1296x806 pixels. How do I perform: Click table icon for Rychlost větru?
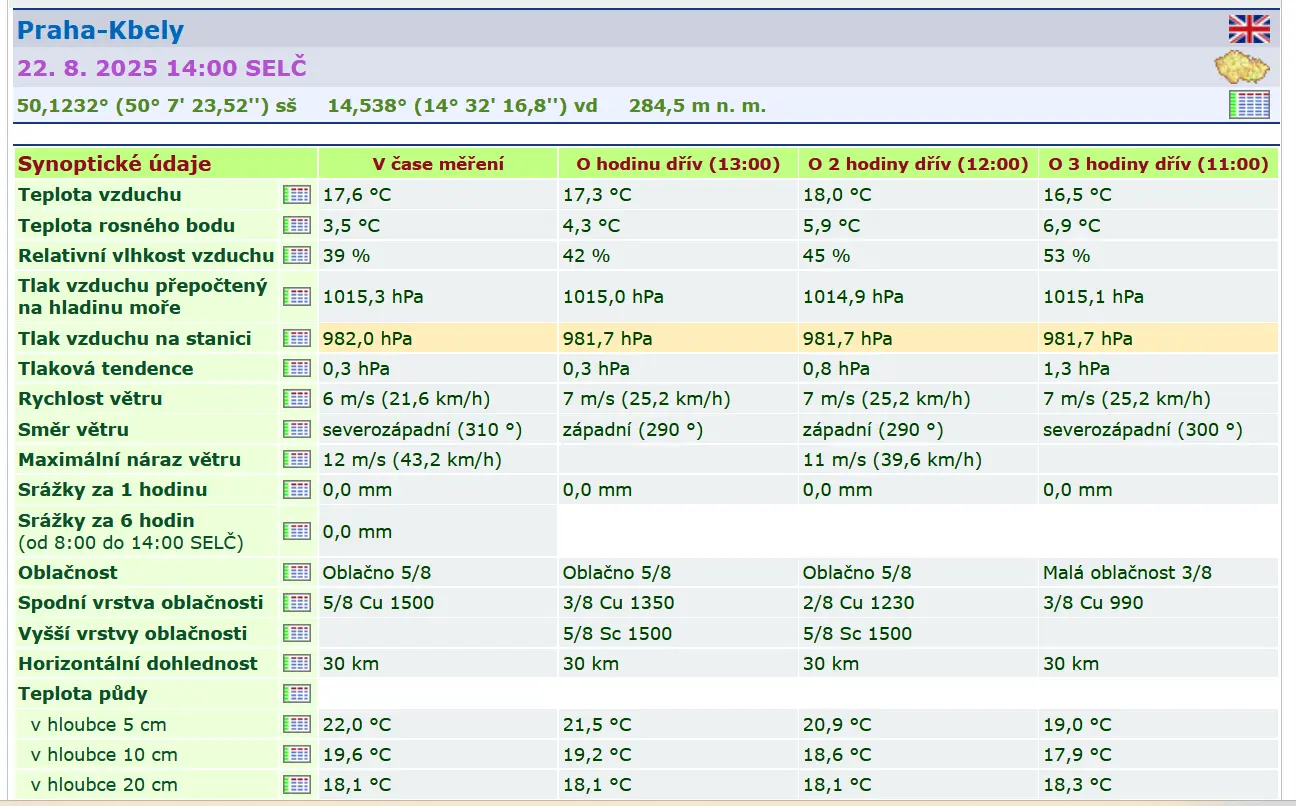point(297,399)
